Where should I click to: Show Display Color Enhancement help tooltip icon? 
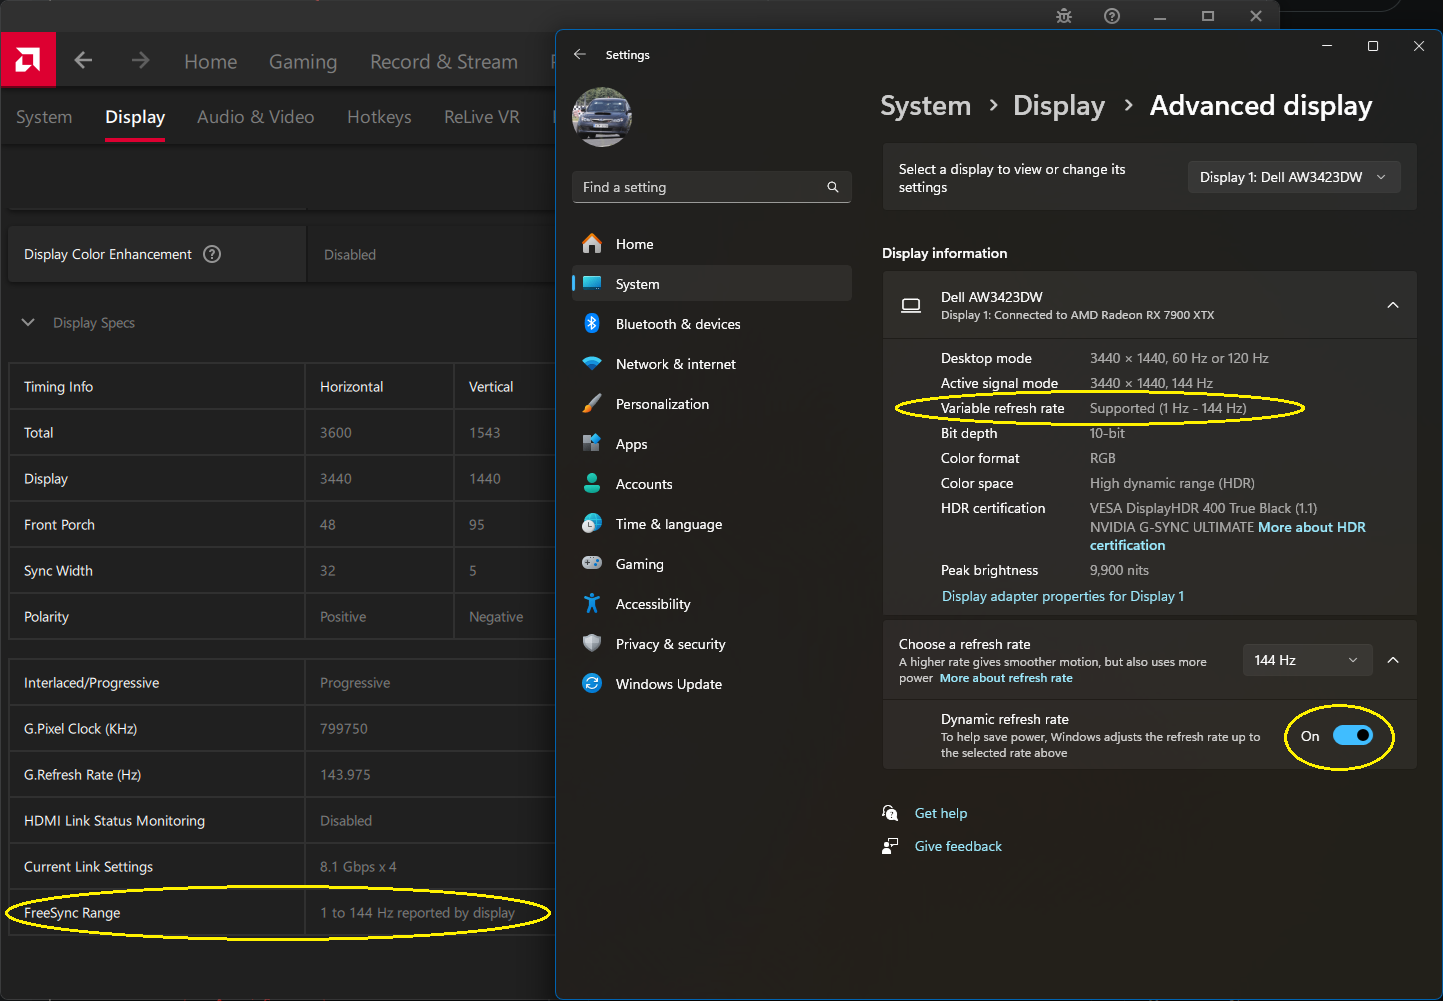(212, 254)
